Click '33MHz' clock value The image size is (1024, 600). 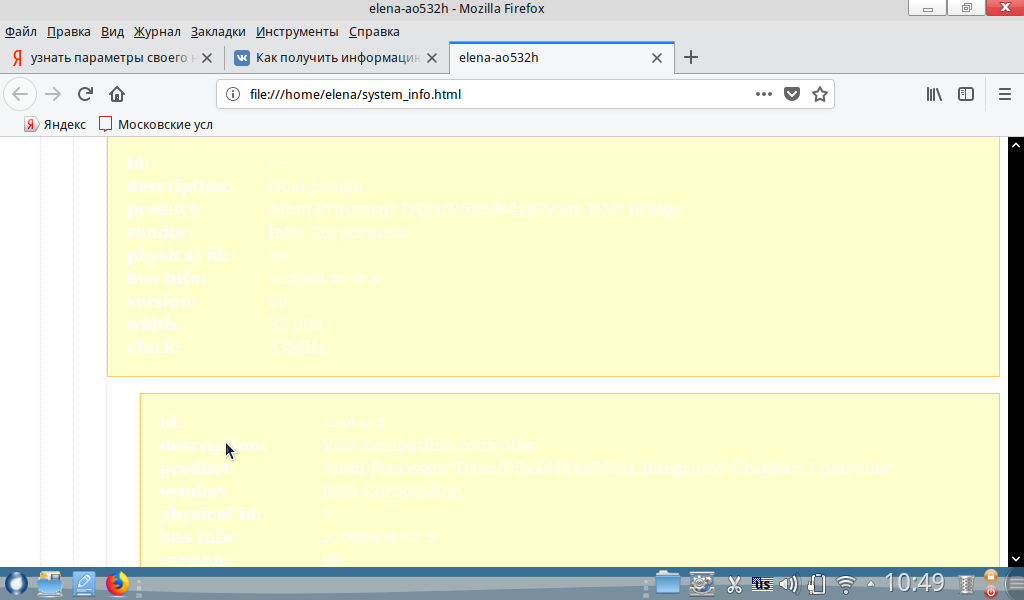click(x=296, y=347)
